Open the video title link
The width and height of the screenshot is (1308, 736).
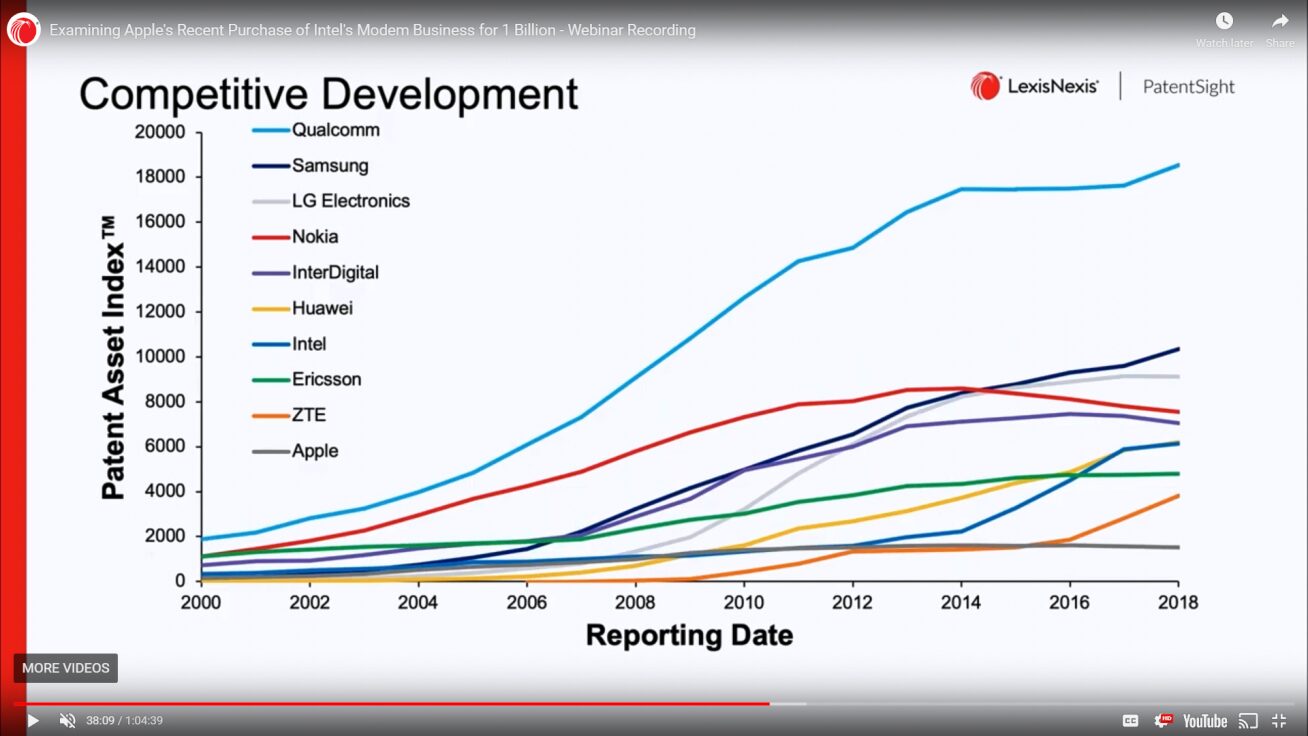coord(372,30)
